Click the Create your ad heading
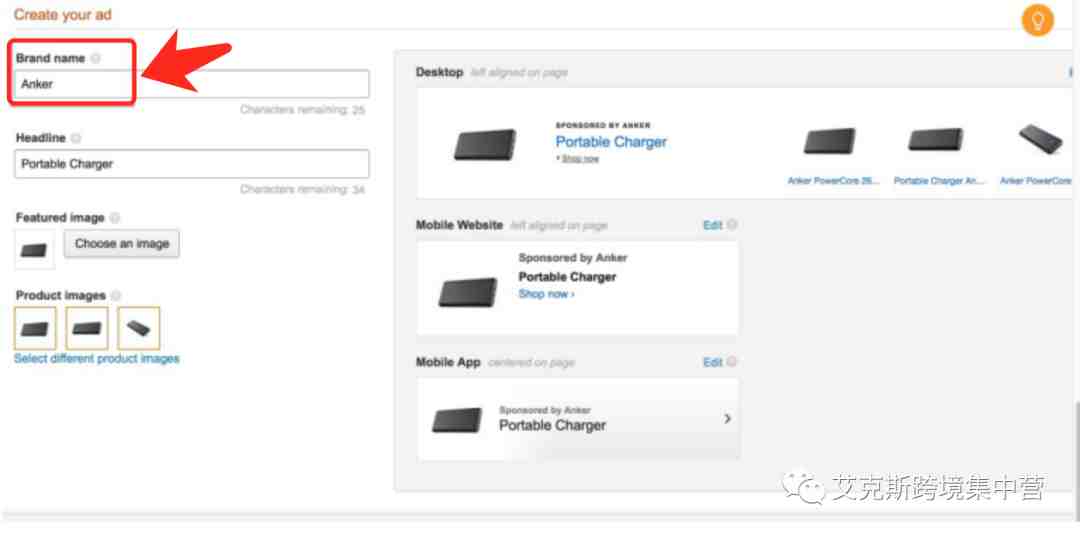Viewport: 1080px width, 536px height. point(63,14)
